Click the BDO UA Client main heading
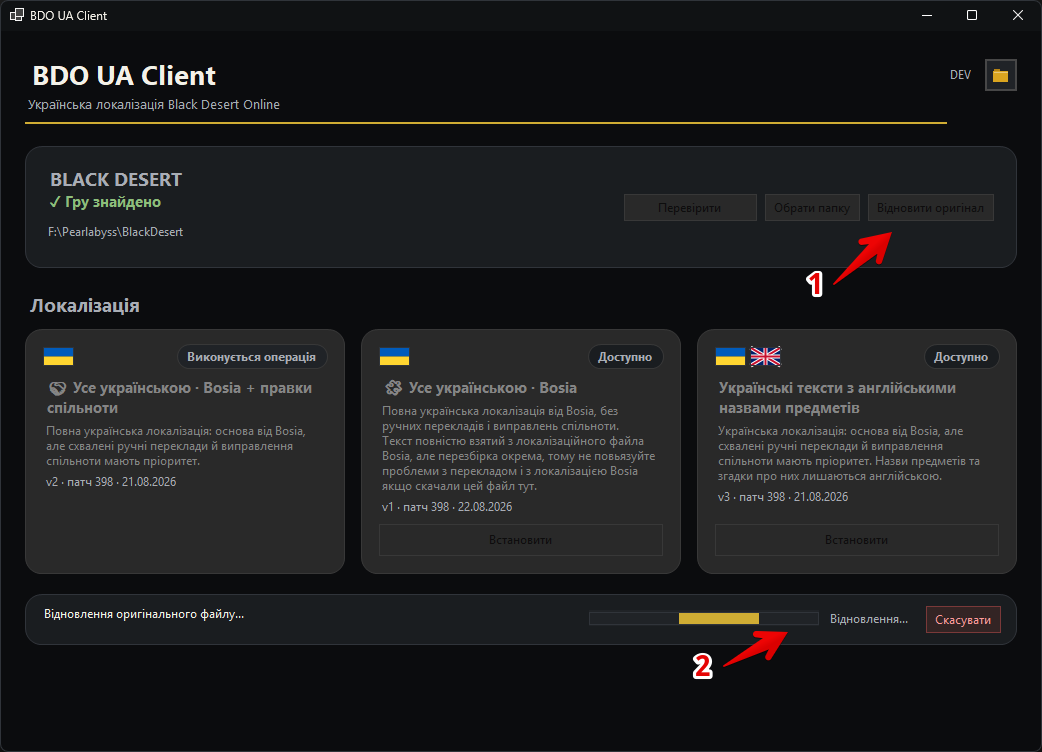Screen dimensions: 1042x752 124,76
